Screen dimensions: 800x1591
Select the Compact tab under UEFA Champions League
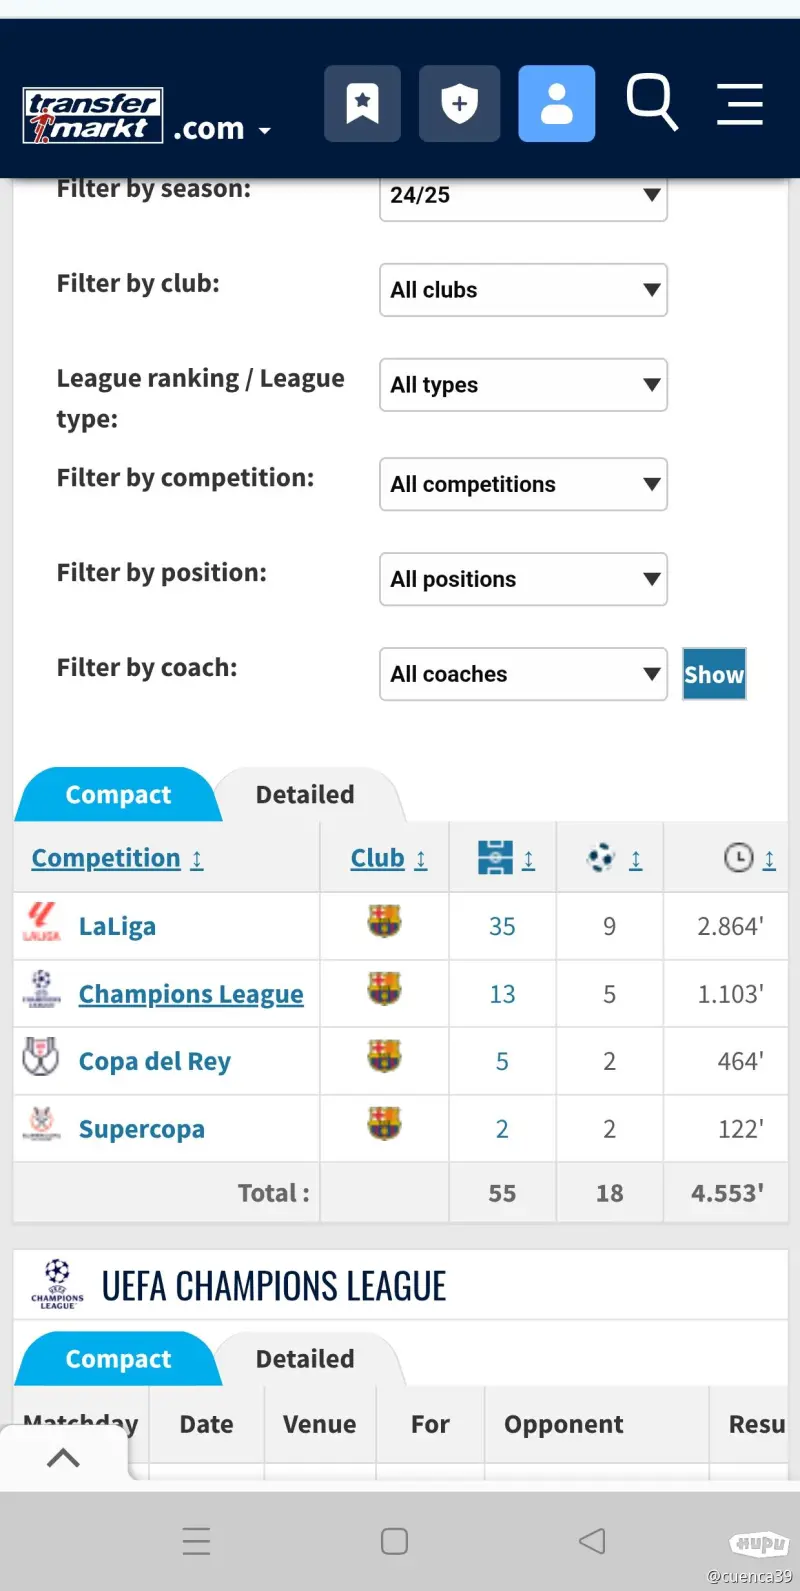click(x=118, y=1359)
